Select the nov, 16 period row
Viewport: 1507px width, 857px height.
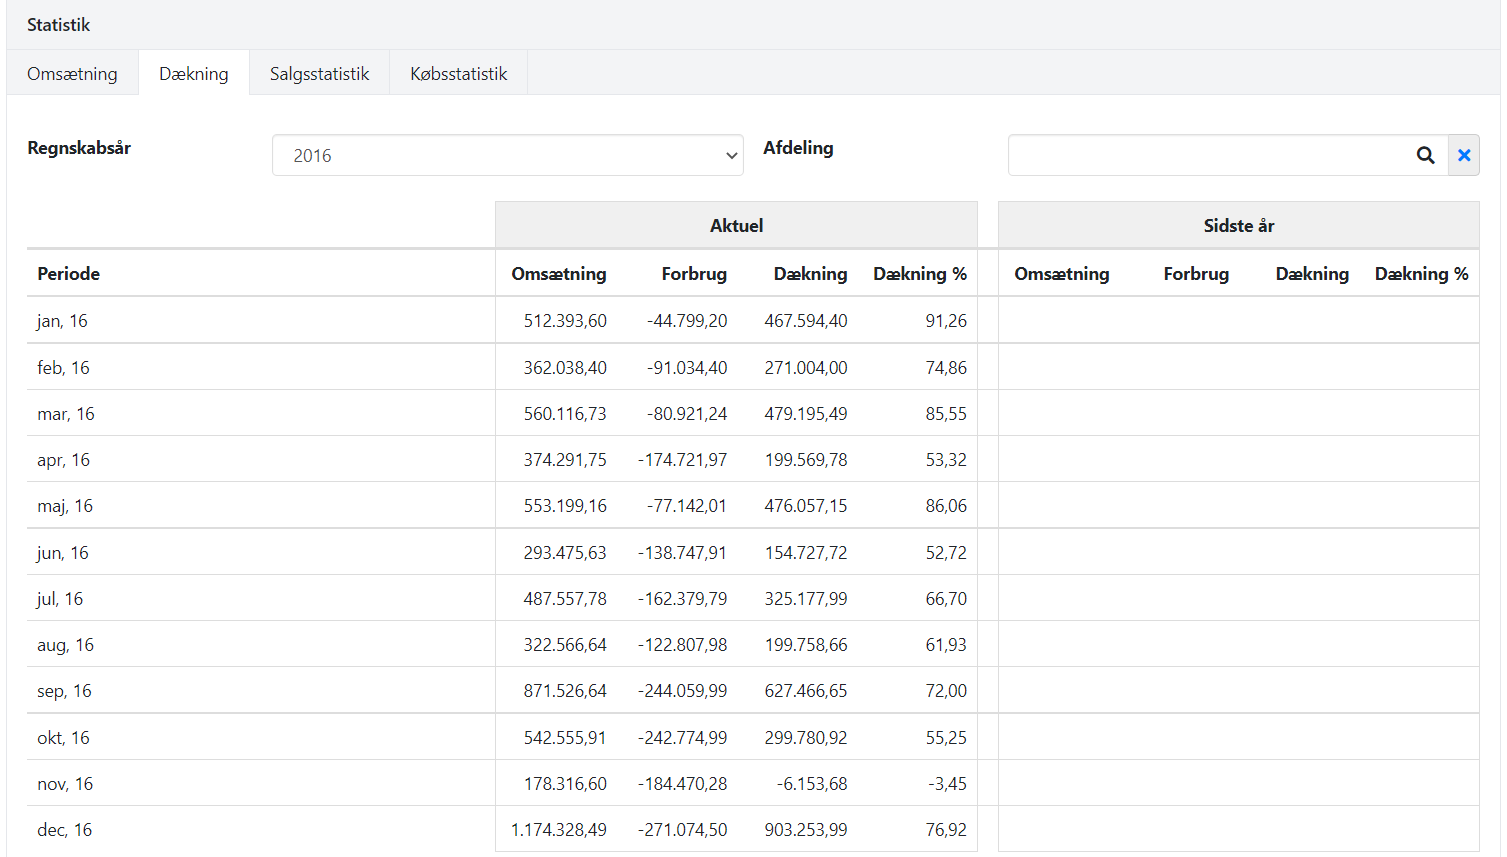pyautogui.click(x=65, y=784)
